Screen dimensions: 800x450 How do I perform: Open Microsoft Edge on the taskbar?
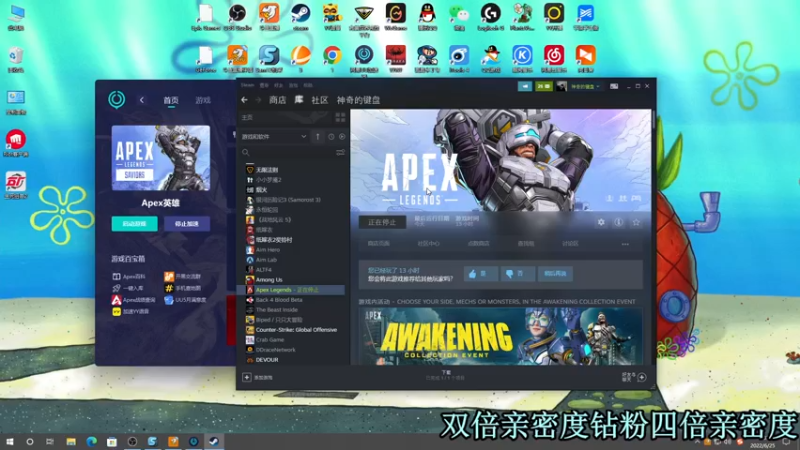click(91, 442)
